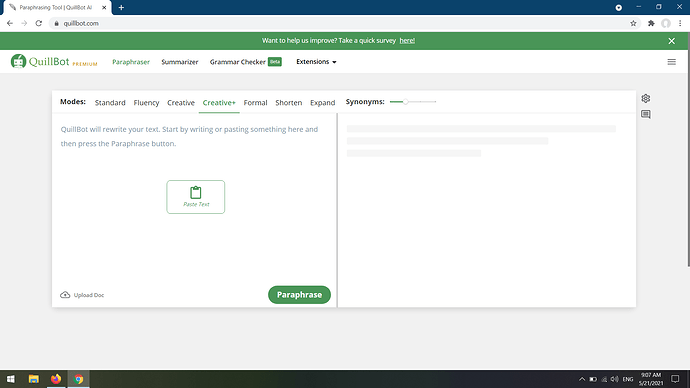Switch to the Creative mode
Viewport: 690px width, 388px height.
point(181,102)
